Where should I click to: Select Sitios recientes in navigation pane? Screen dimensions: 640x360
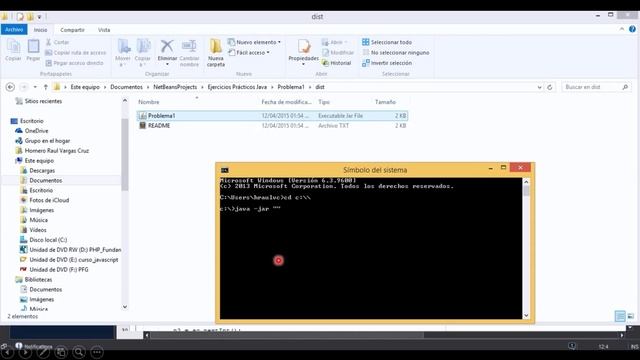[x=39, y=101]
